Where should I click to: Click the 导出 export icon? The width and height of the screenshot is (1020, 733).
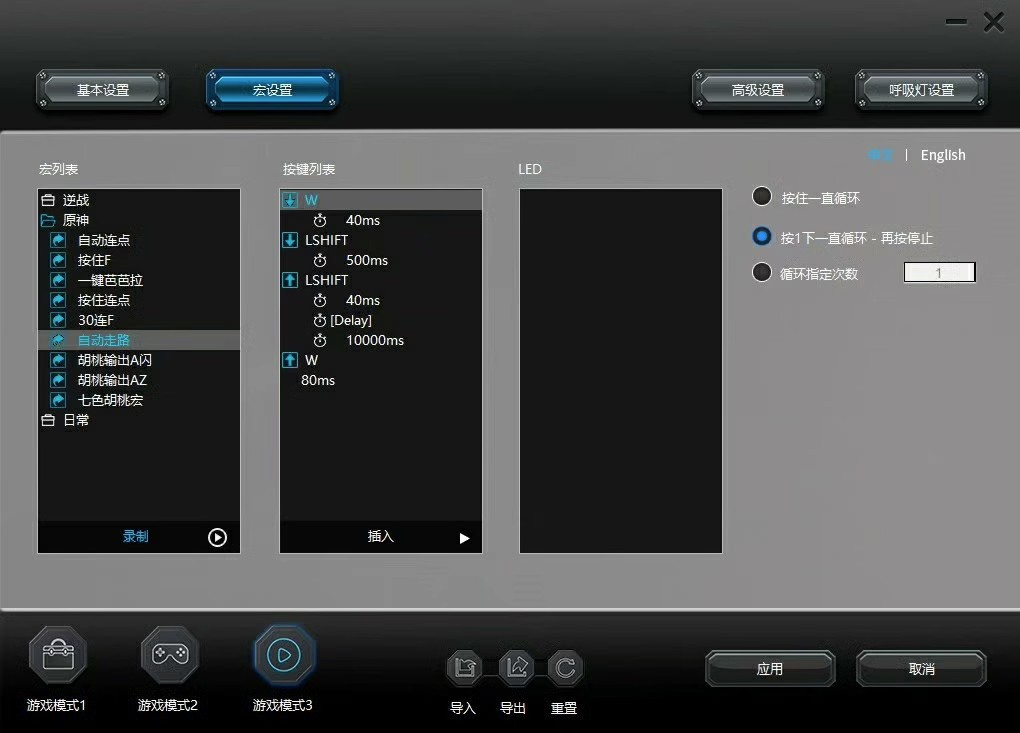click(515, 668)
